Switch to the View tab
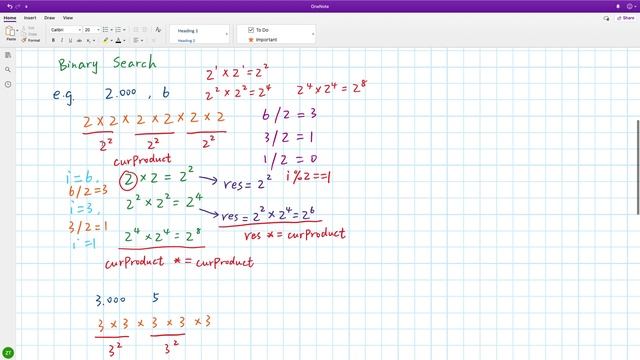 point(68,18)
